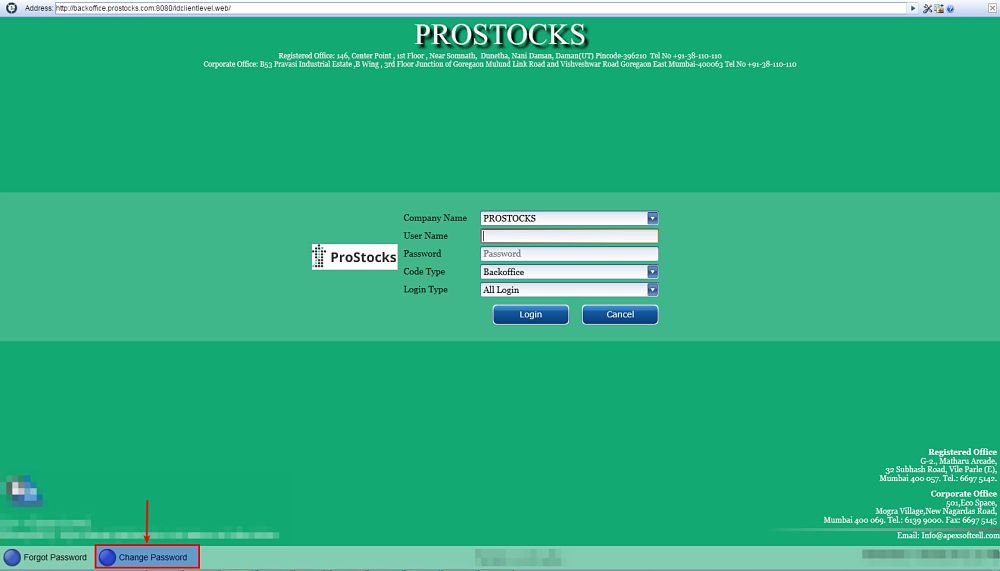The width and height of the screenshot is (1000, 571).
Task: Click the toolbar icon right of the wrench
Action: click(x=939, y=8)
